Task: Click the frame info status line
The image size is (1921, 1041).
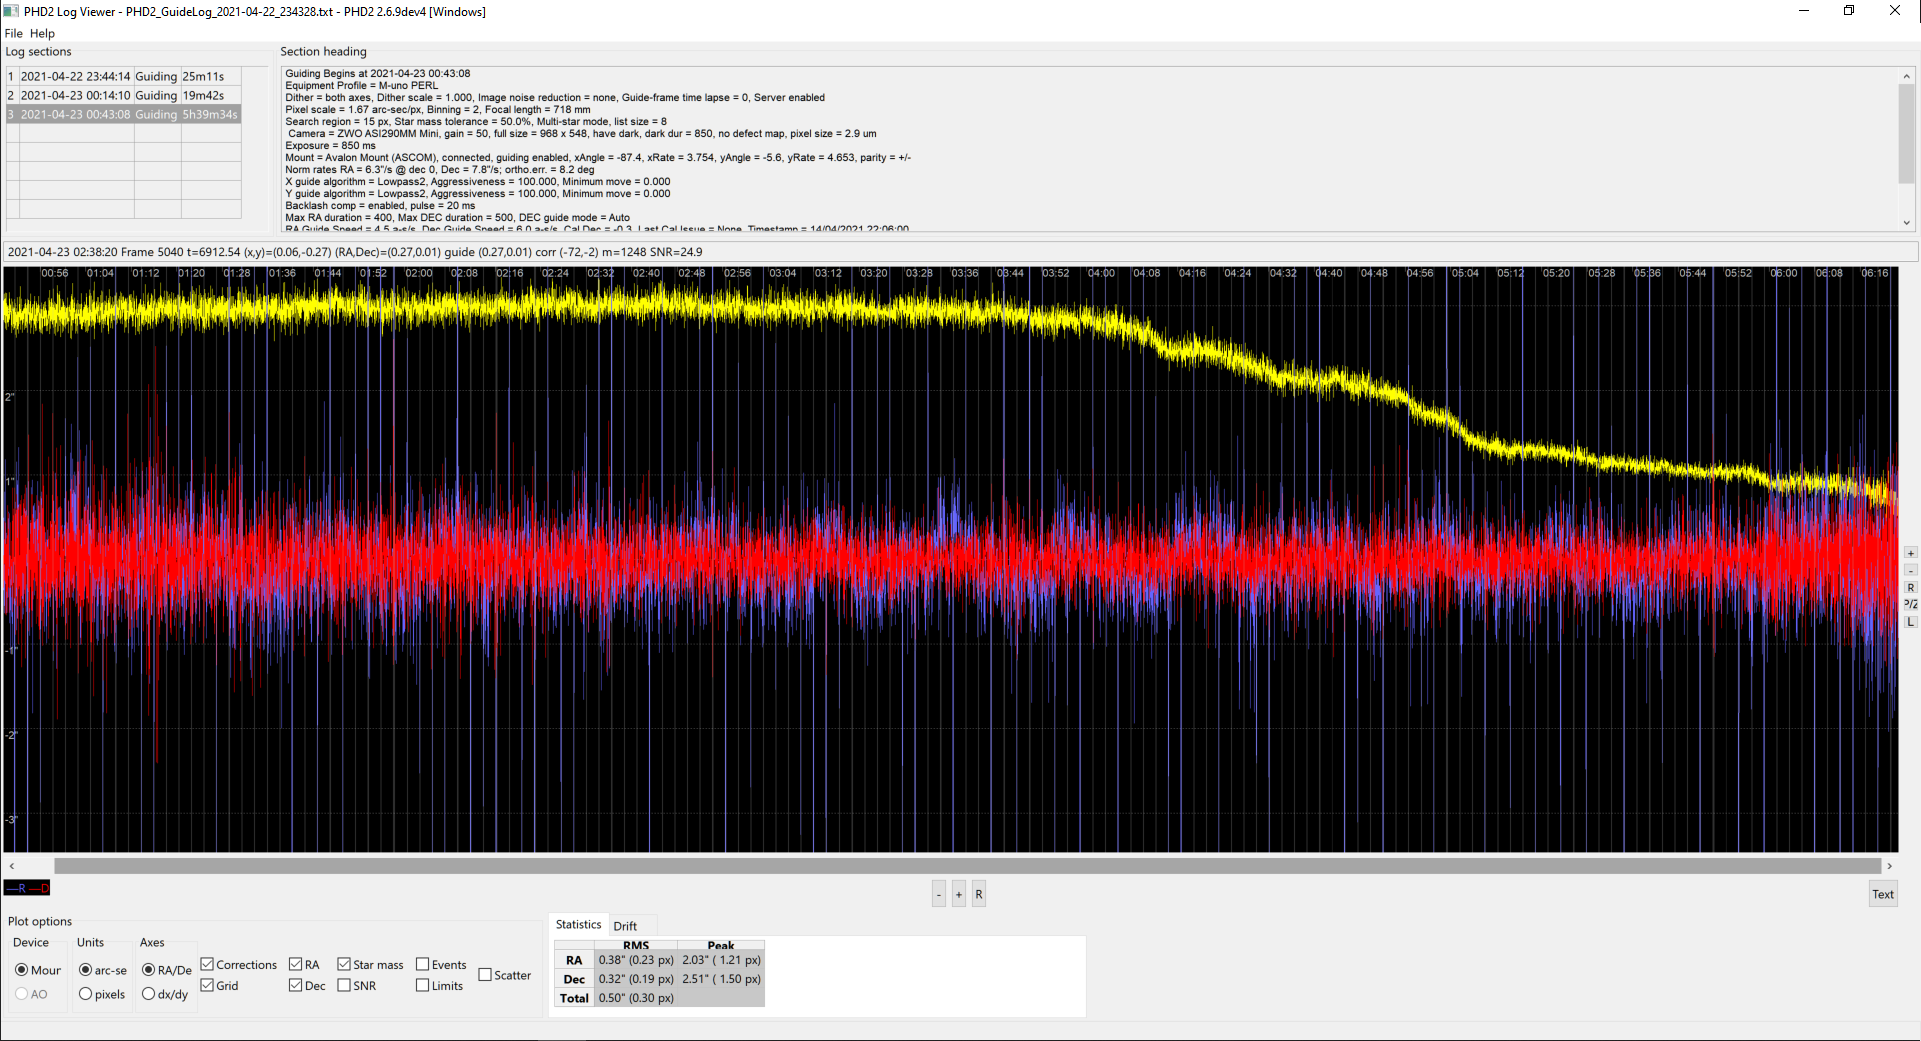Action: click(x=960, y=252)
